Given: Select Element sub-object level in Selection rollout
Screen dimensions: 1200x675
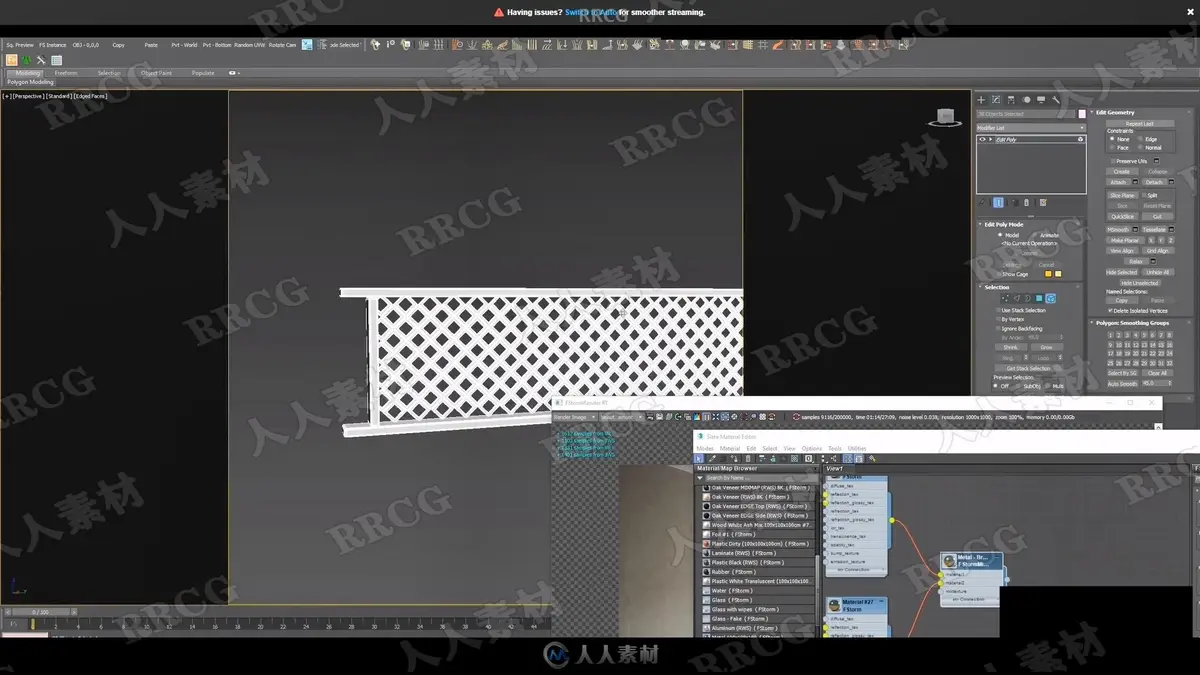Looking at the screenshot, I should [1050, 298].
